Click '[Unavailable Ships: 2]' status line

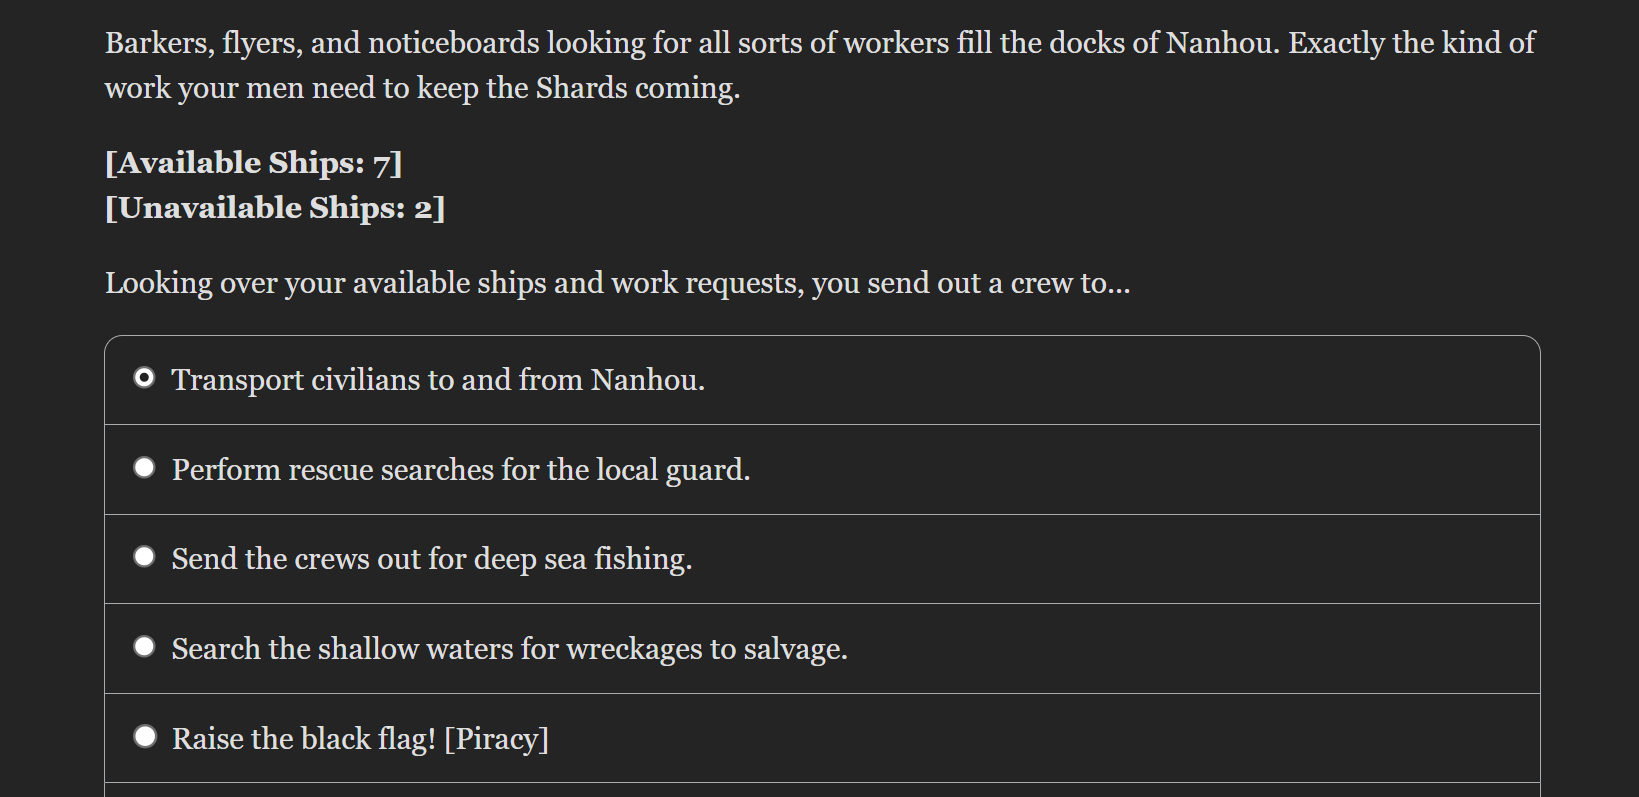[x=275, y=208]
